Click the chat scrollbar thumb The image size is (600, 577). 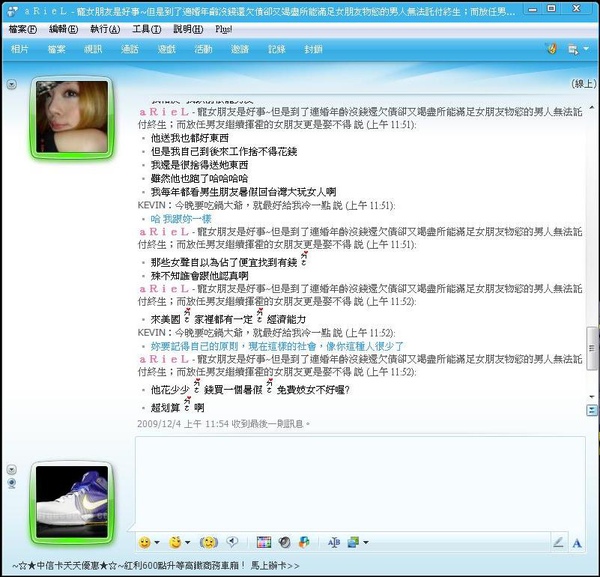click(592, 348)
